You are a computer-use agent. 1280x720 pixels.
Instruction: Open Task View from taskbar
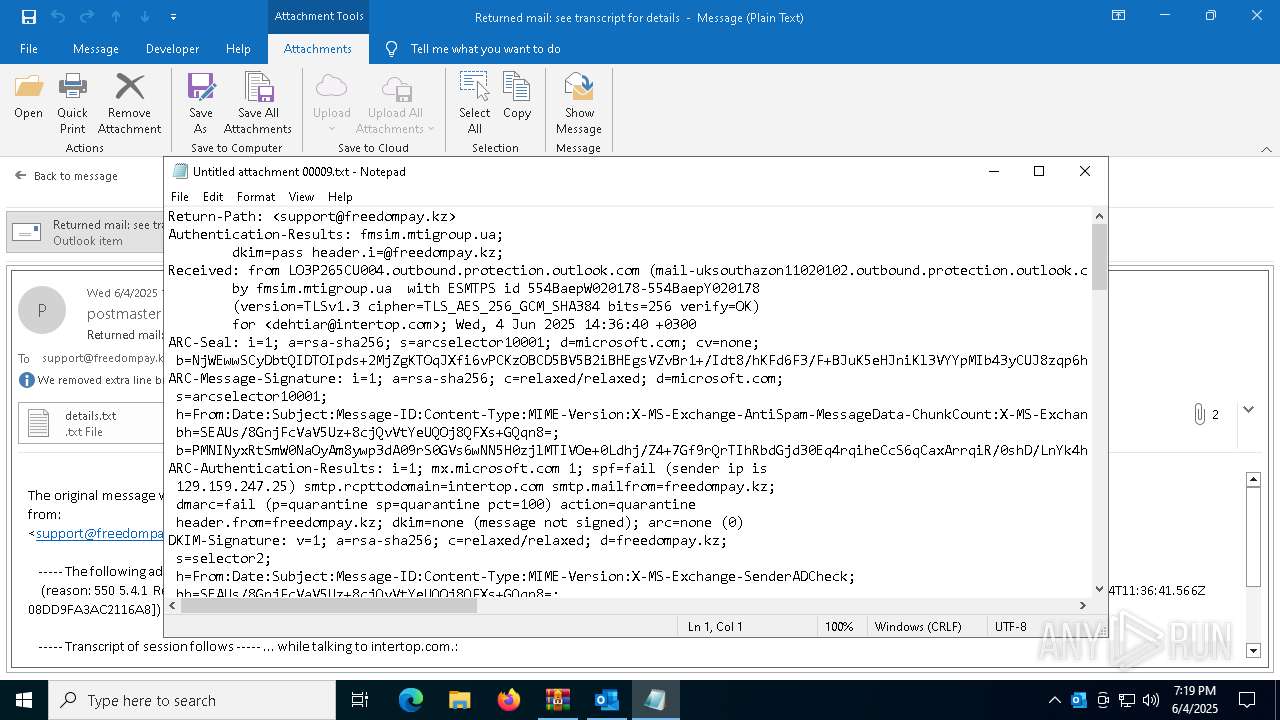[x=360, y=700]
